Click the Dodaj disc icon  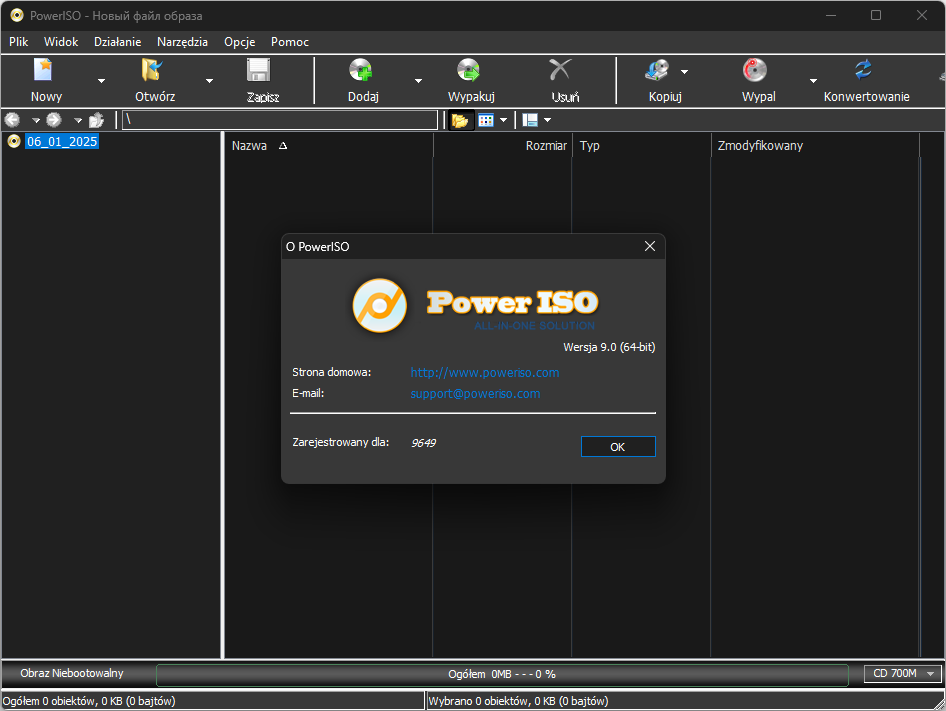(x=361, y=70)
